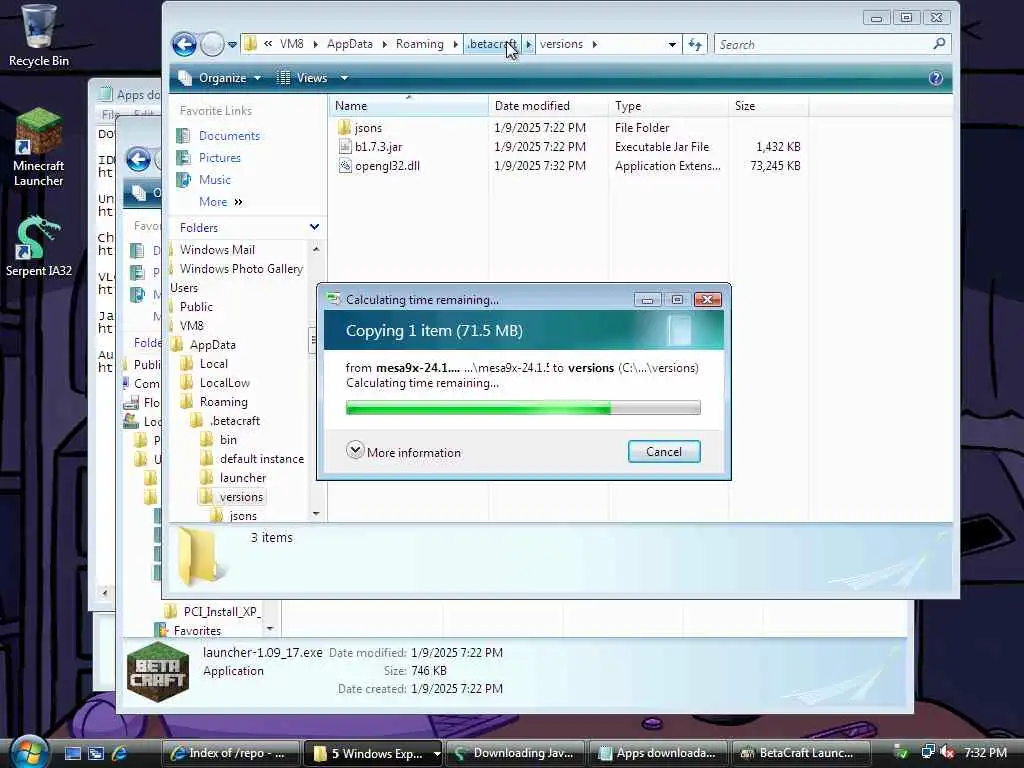Open the Serpent IA32 desktop icon
Viewport: 1024px width, 768px height.
[38, 246]
